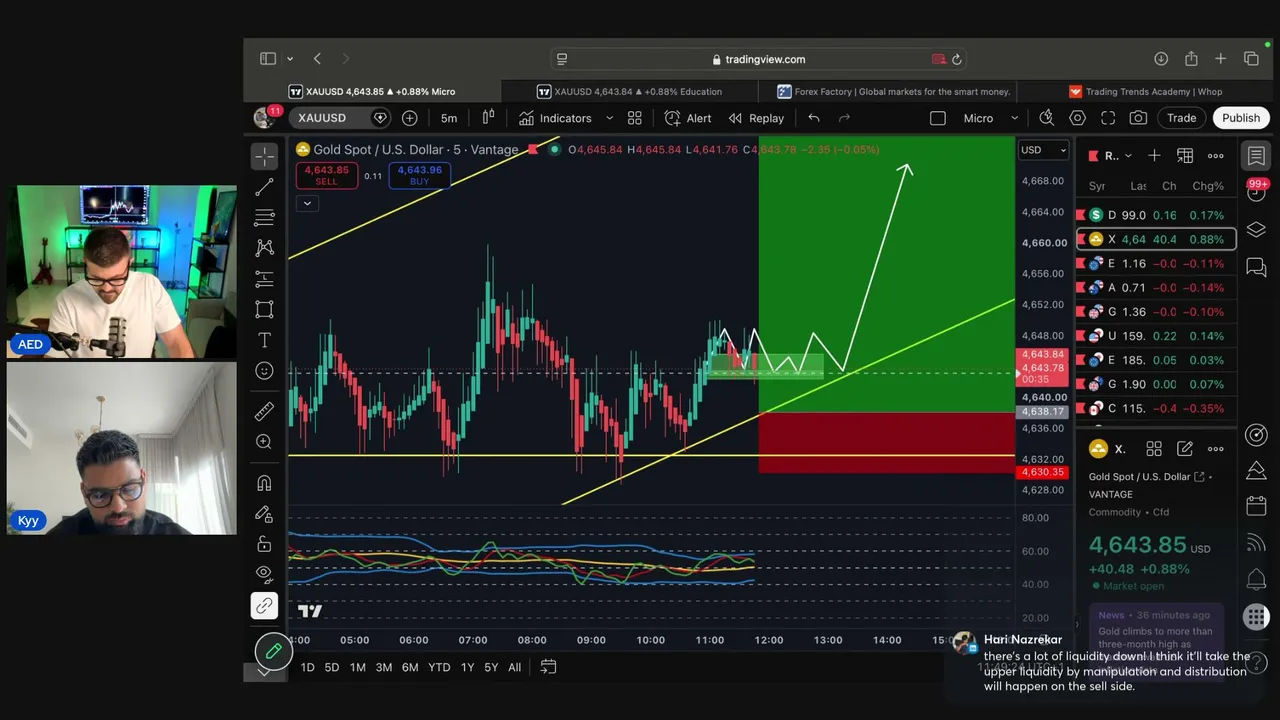Open the watchlist panel icon in right sidebar
1280x720 pixels.
coord(1256,156)
